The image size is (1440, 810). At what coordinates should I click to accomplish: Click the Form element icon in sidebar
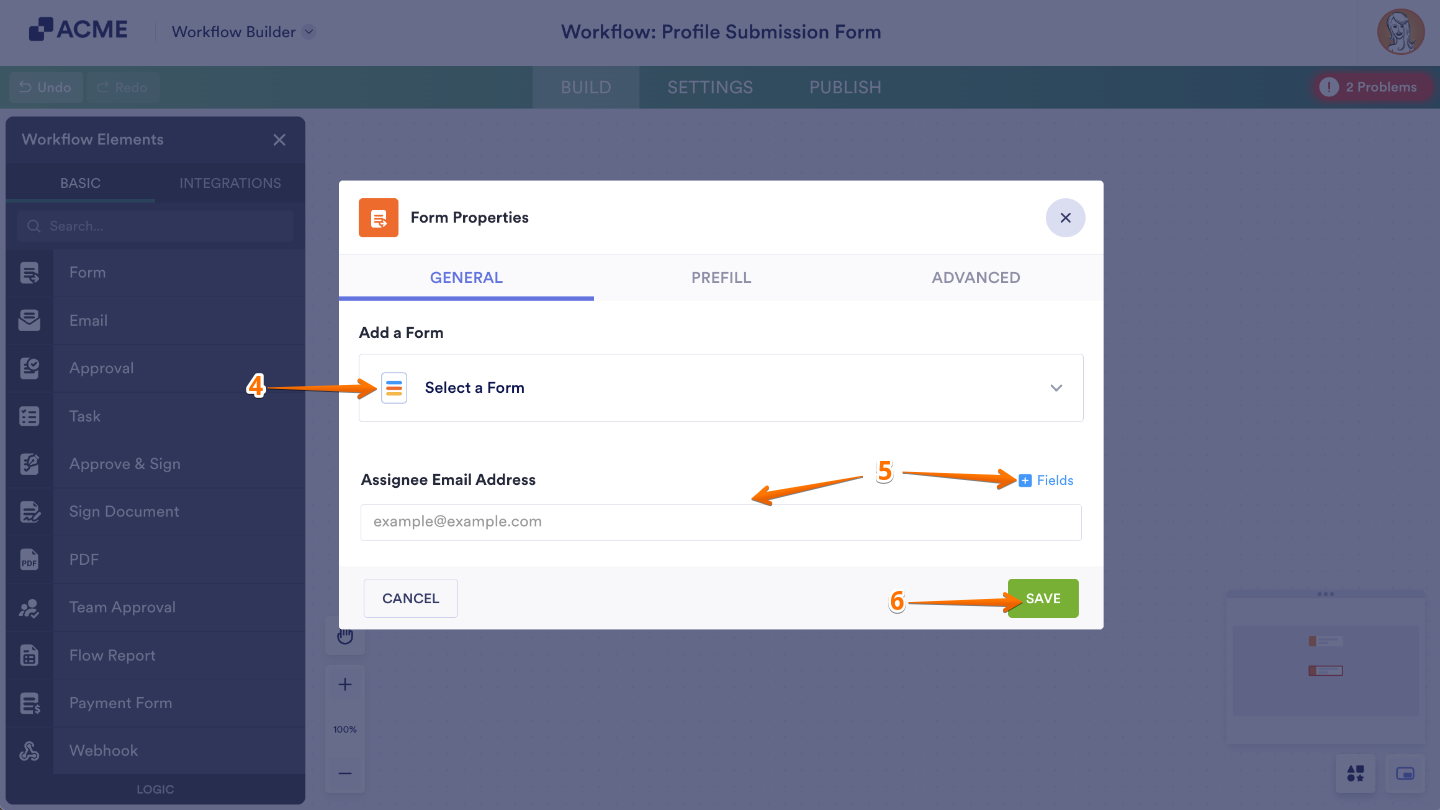[x=30, y=272]
